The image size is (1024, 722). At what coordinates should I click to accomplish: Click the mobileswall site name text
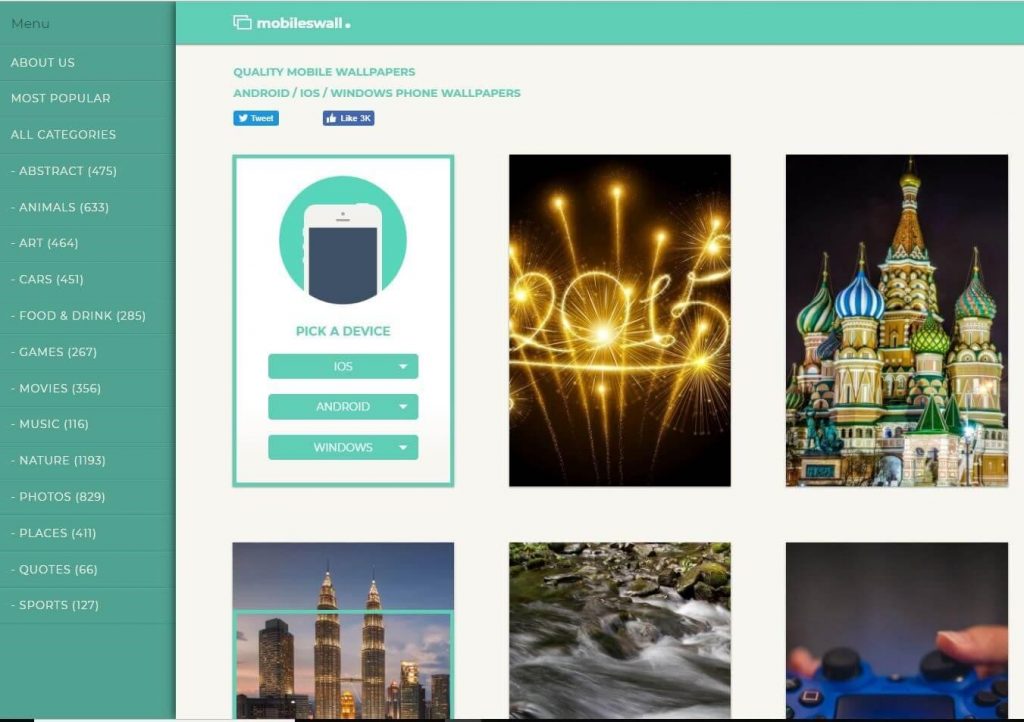303,24
